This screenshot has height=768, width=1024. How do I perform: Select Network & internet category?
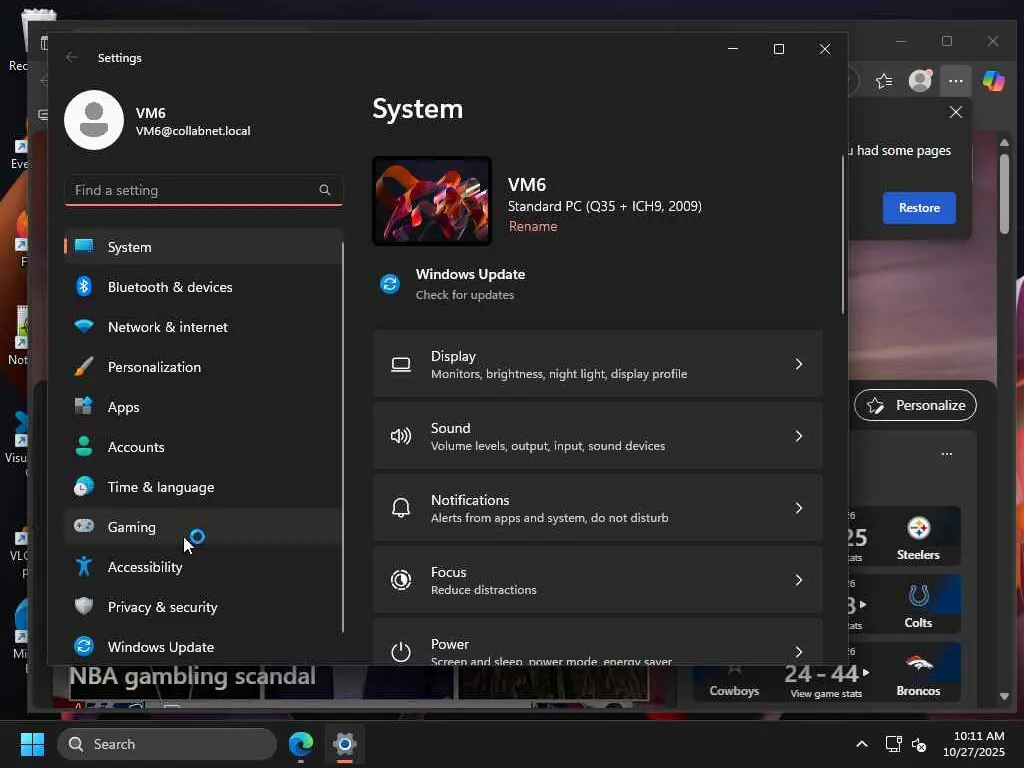203,327
